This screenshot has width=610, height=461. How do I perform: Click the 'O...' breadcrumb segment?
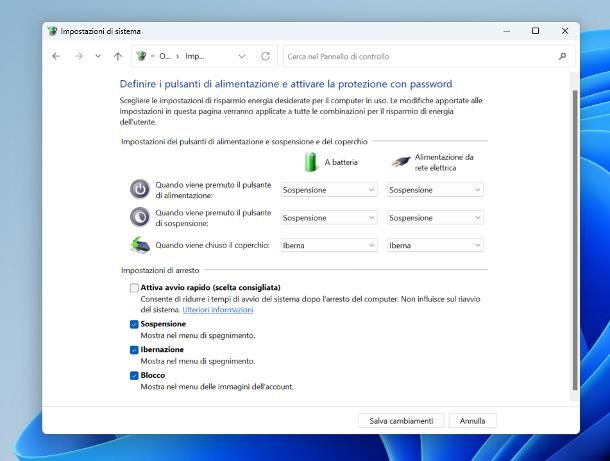[x=165, y=56]
